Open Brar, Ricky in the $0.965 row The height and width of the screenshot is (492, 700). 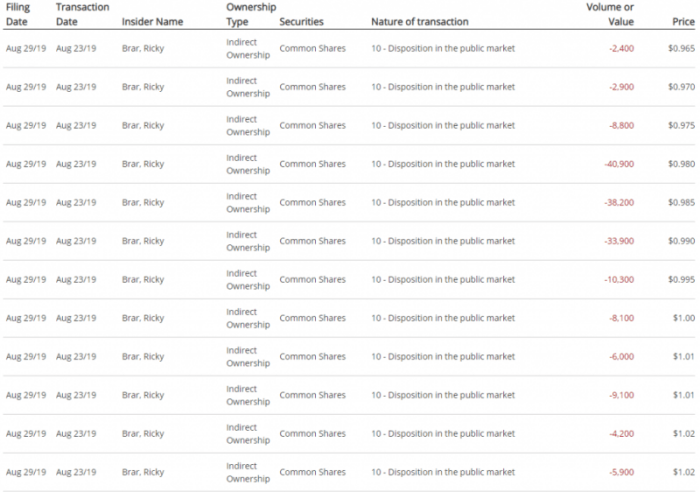pos(143,48)
